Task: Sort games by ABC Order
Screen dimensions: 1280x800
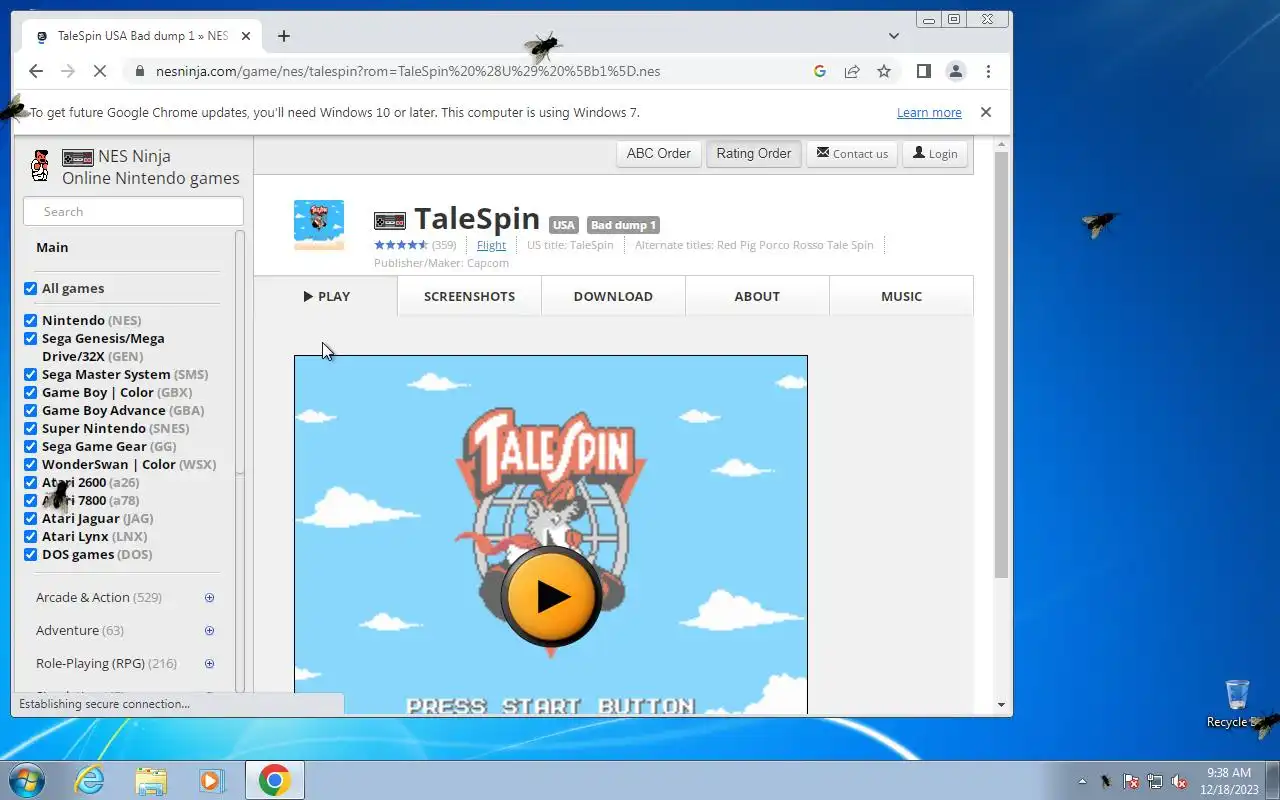Action: (x=659, y=153)
